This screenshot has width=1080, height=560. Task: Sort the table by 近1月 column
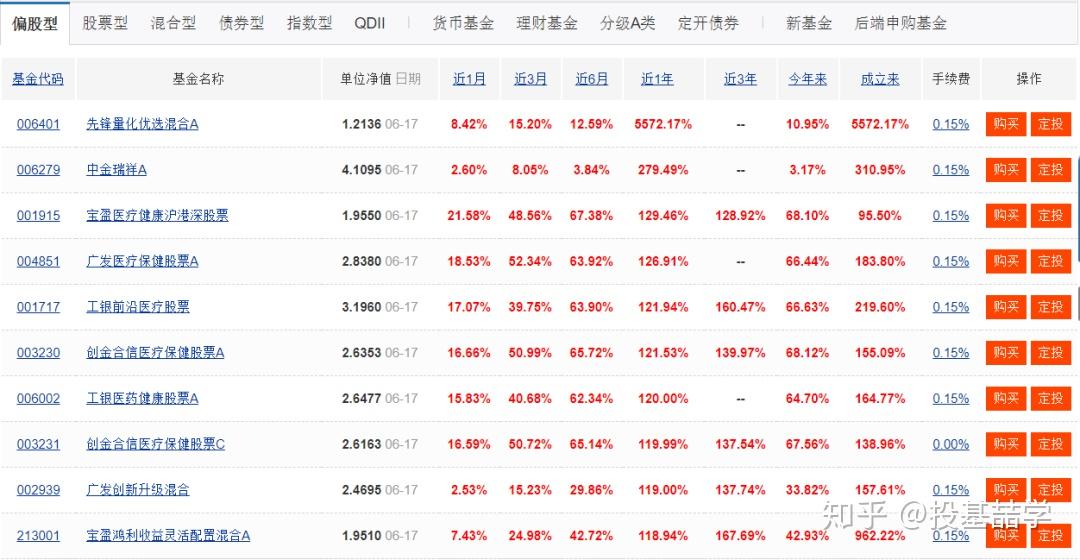469,79
